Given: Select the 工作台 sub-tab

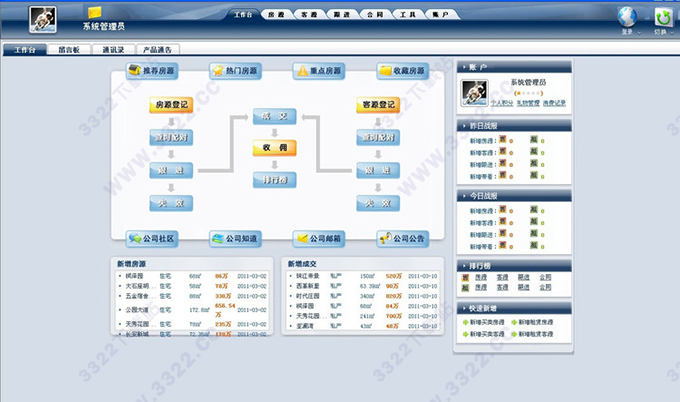Looking at the screenshot, I should (25, 50).
